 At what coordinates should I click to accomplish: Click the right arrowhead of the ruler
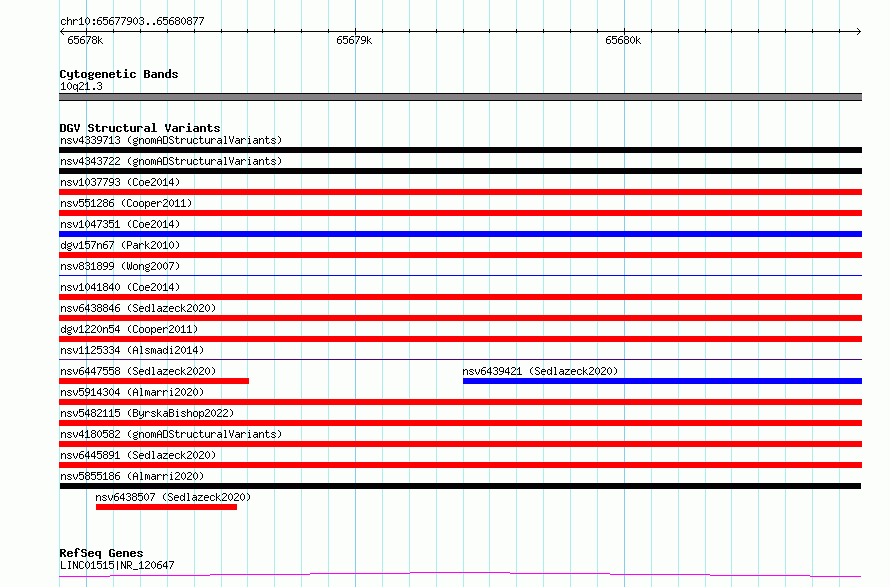click(859, 31)
